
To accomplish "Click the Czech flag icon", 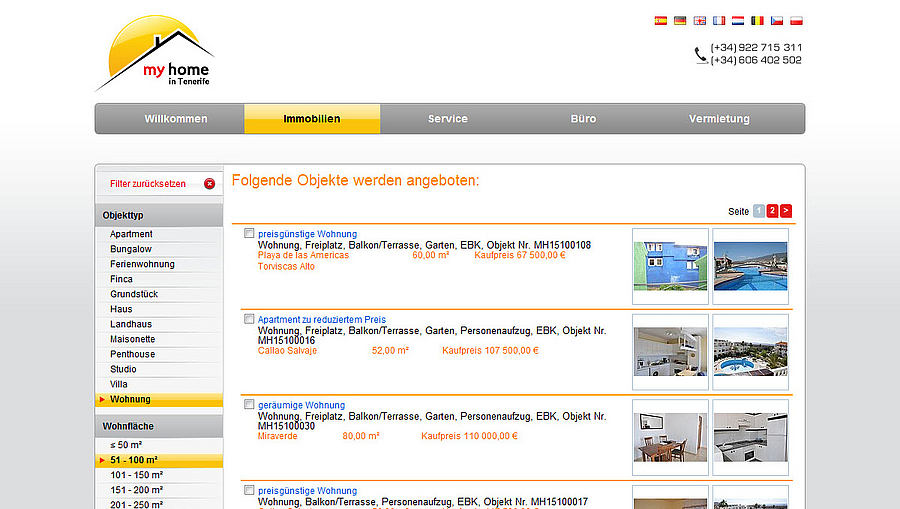I will click(777, 20).
